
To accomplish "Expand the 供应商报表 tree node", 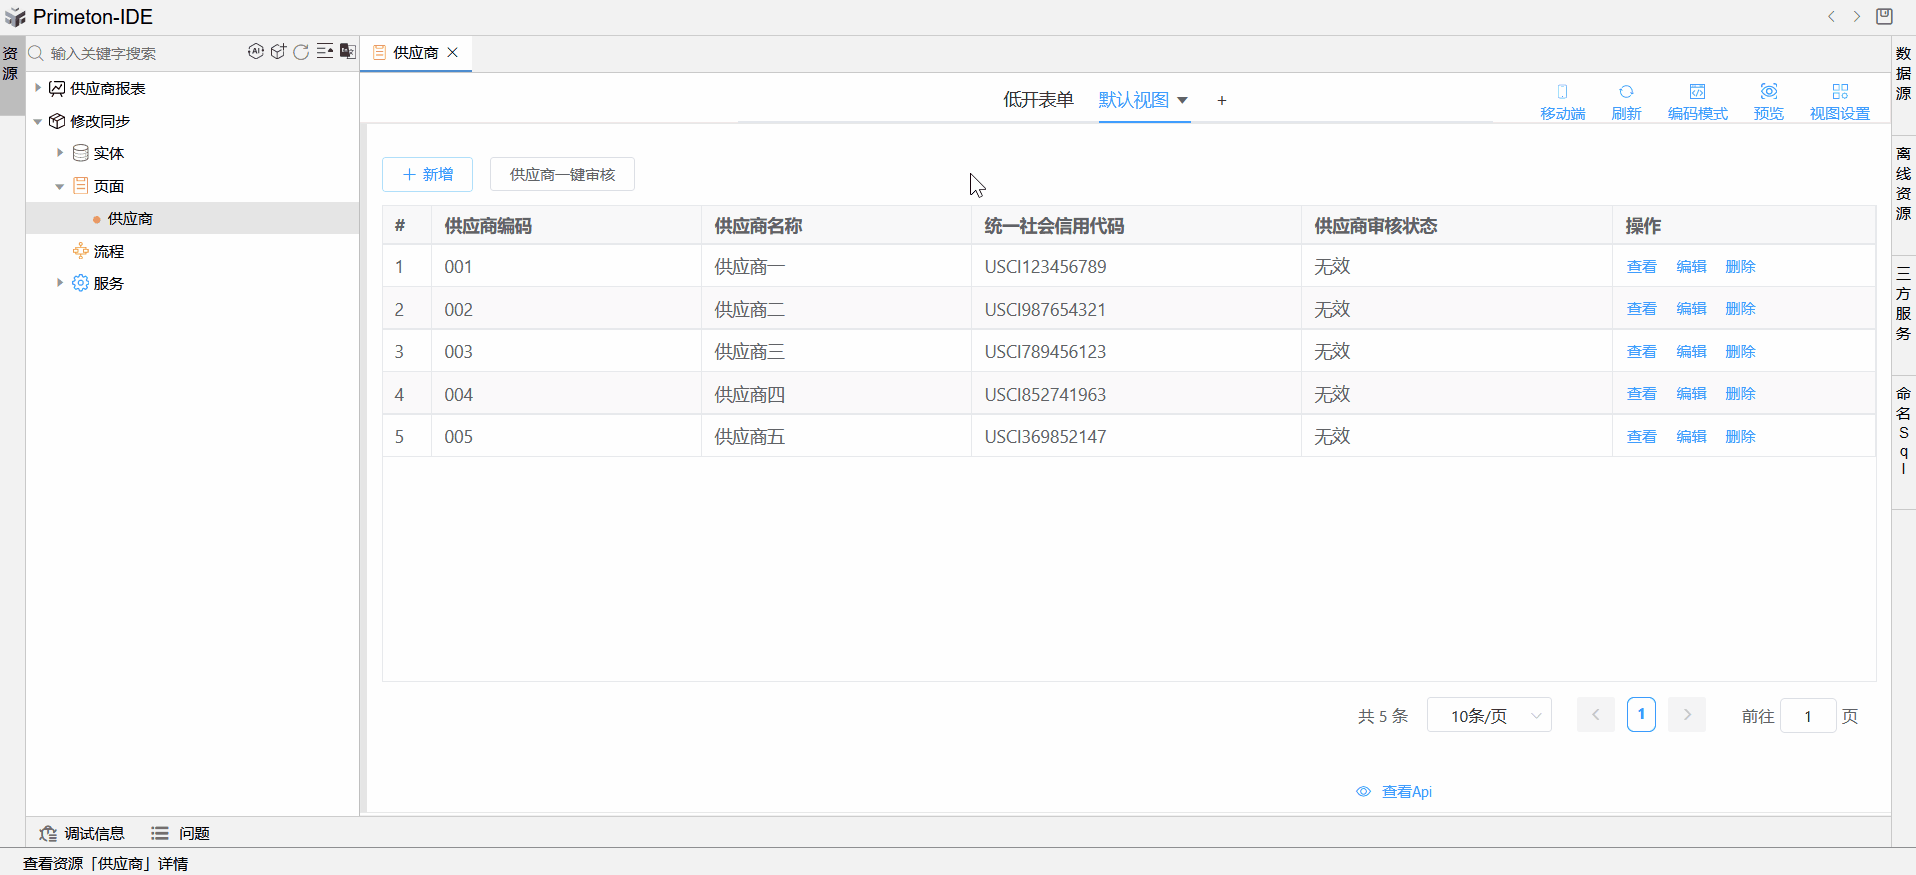I will pyautogui.click(x=38, y=88).
